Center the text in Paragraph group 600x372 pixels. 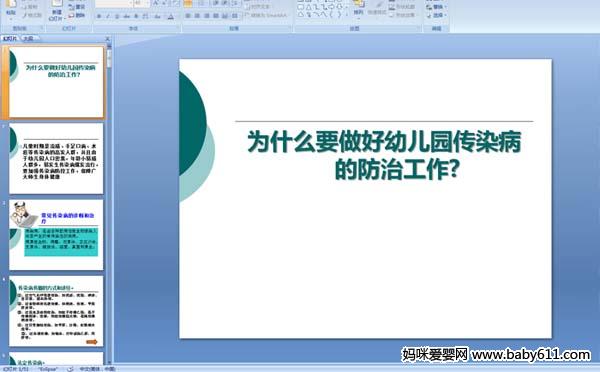point(197,16)
